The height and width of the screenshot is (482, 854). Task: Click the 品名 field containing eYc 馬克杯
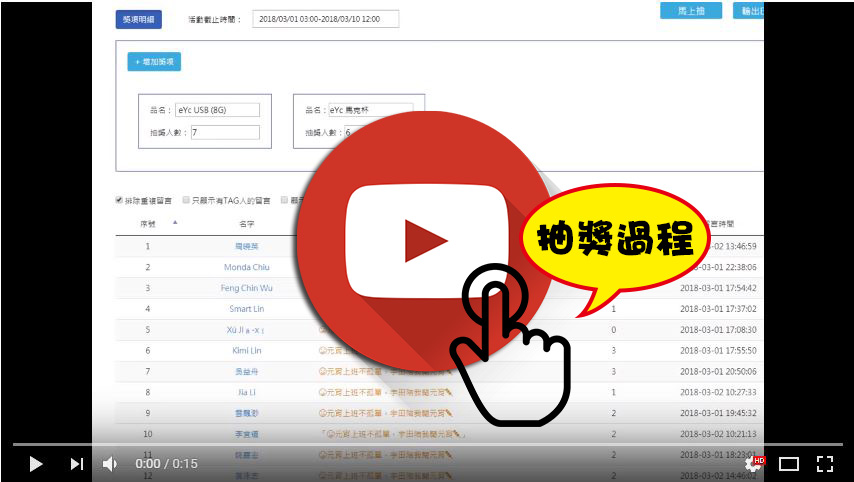[370, 110]
